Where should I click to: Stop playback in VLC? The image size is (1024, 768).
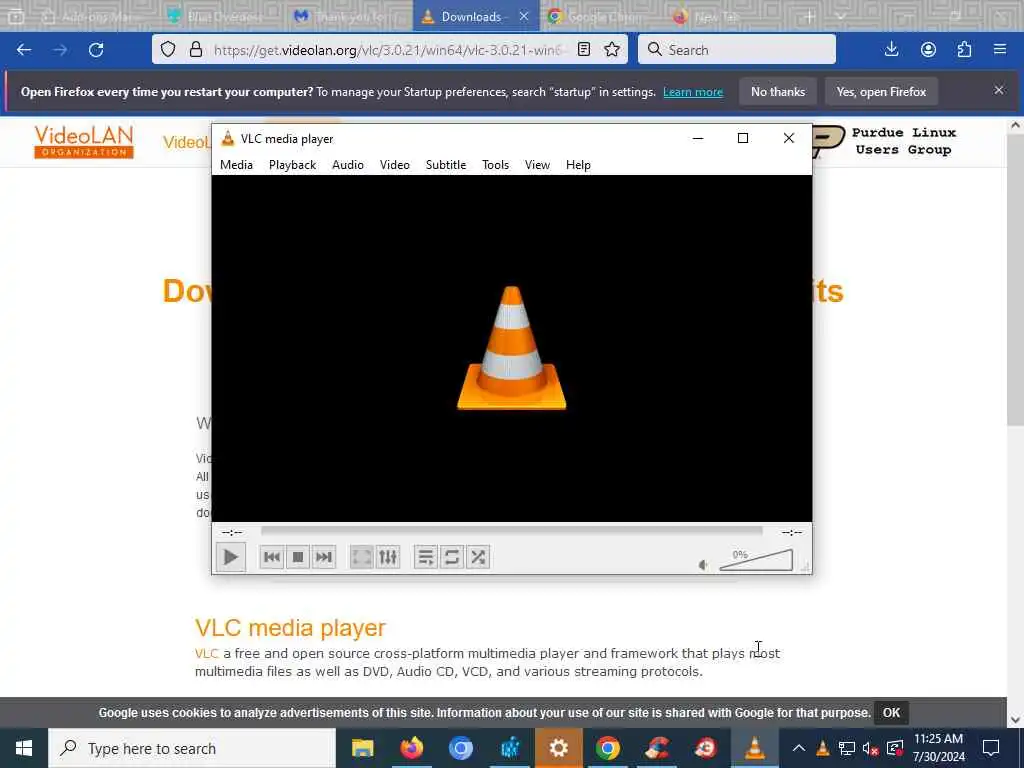coord(298,557)
